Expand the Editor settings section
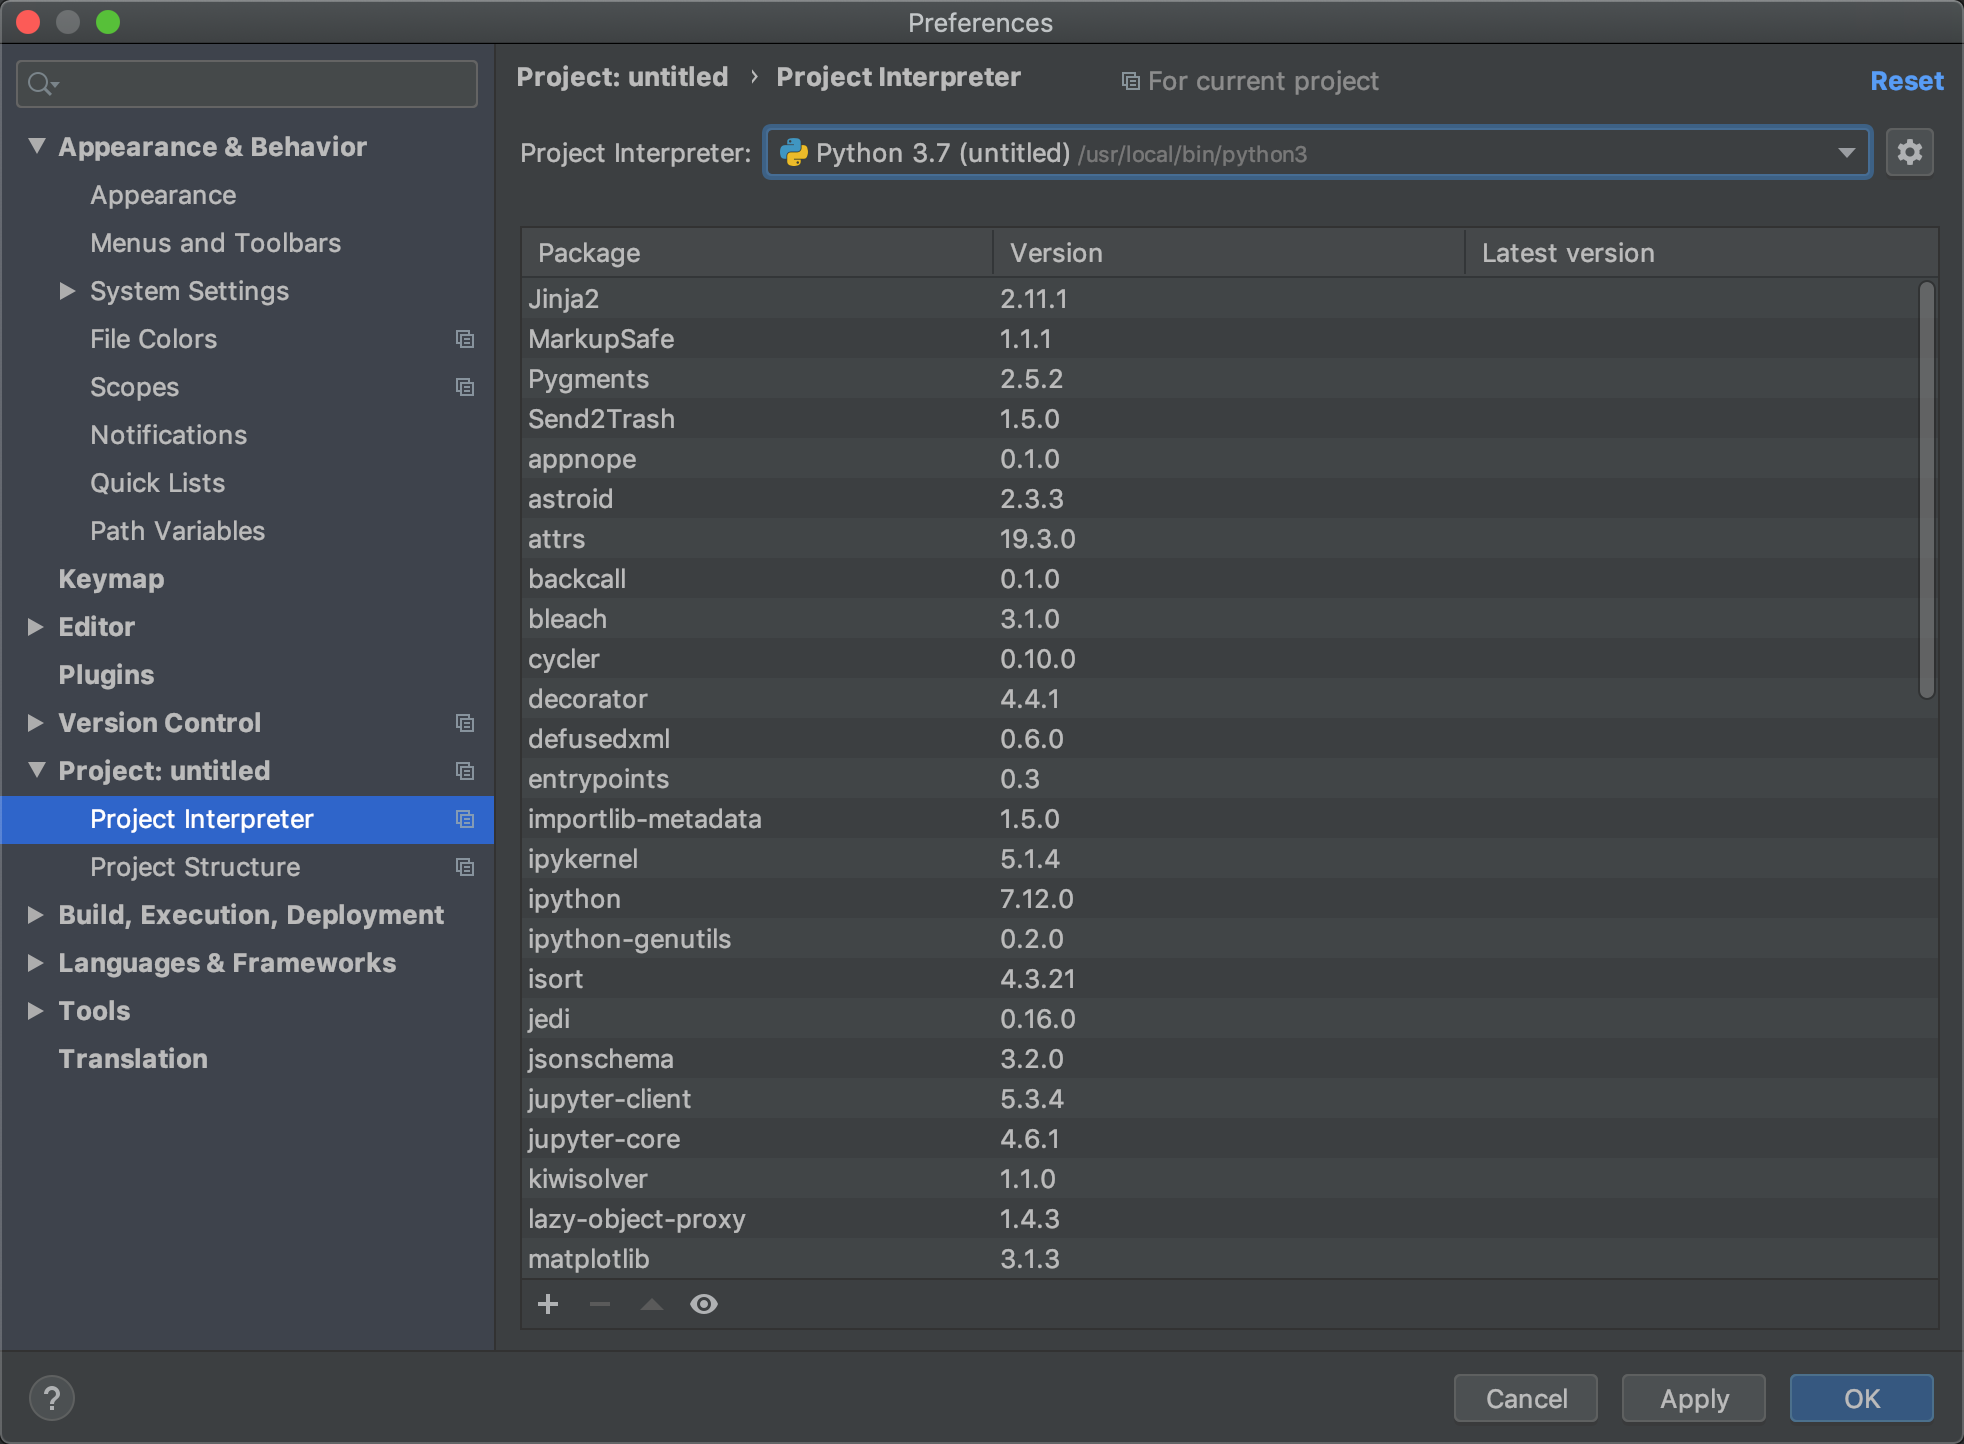The image size is (1964, 1444). [x=35, y=627]
